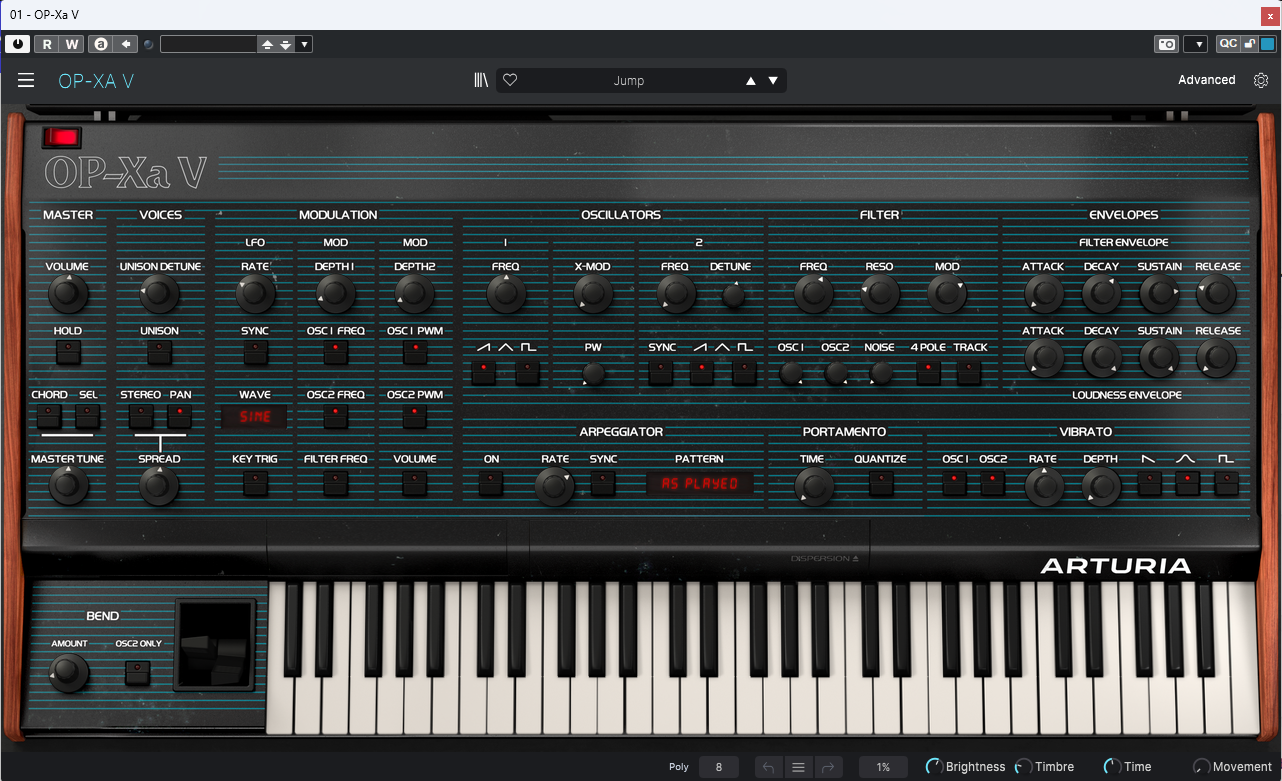Image resolution: width=1282 pixels, height=781 pixels.
Task: Toggle portamento QUANTIZE button
Action: coord(880,484)
